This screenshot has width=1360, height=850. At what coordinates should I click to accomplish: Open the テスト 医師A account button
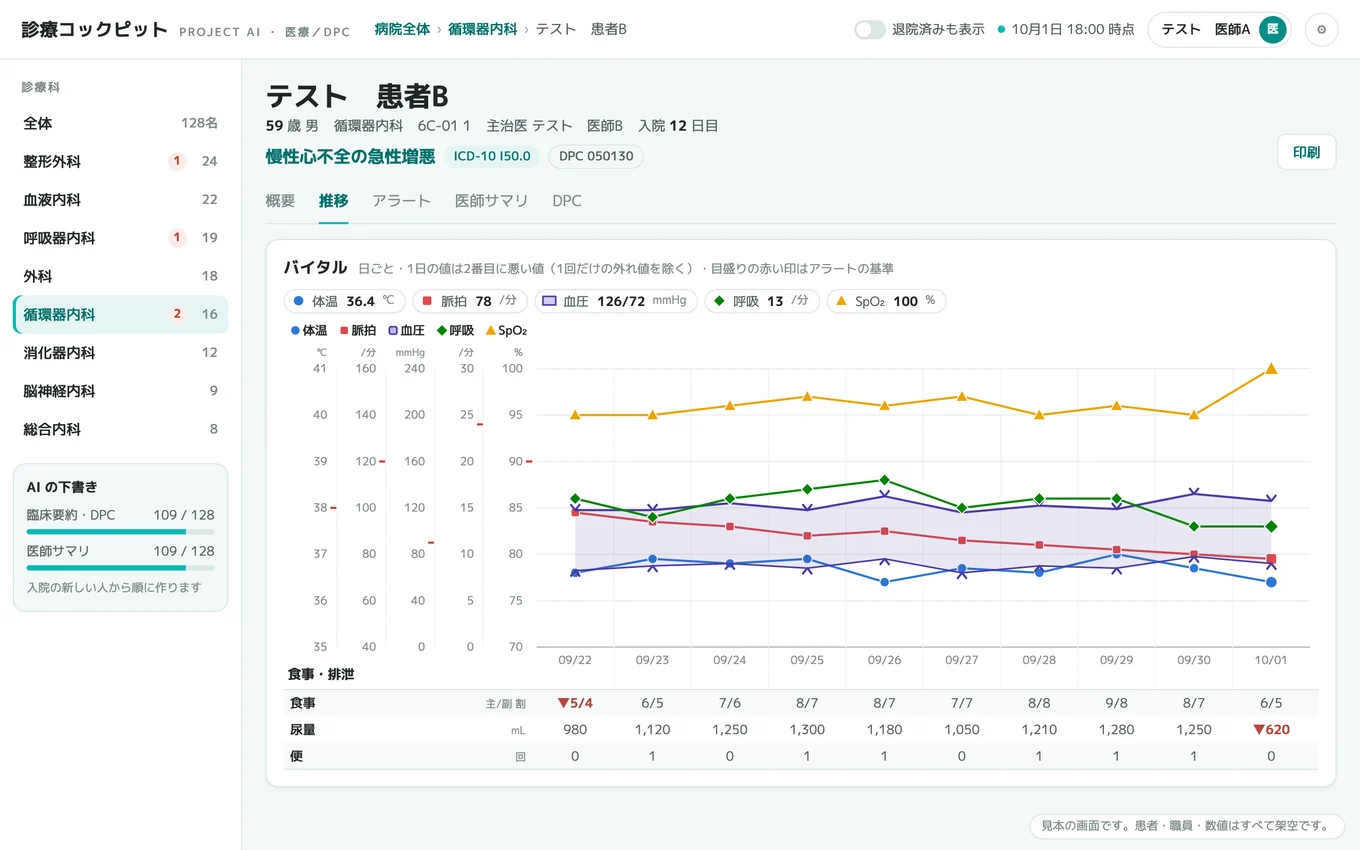[1219, 30]
